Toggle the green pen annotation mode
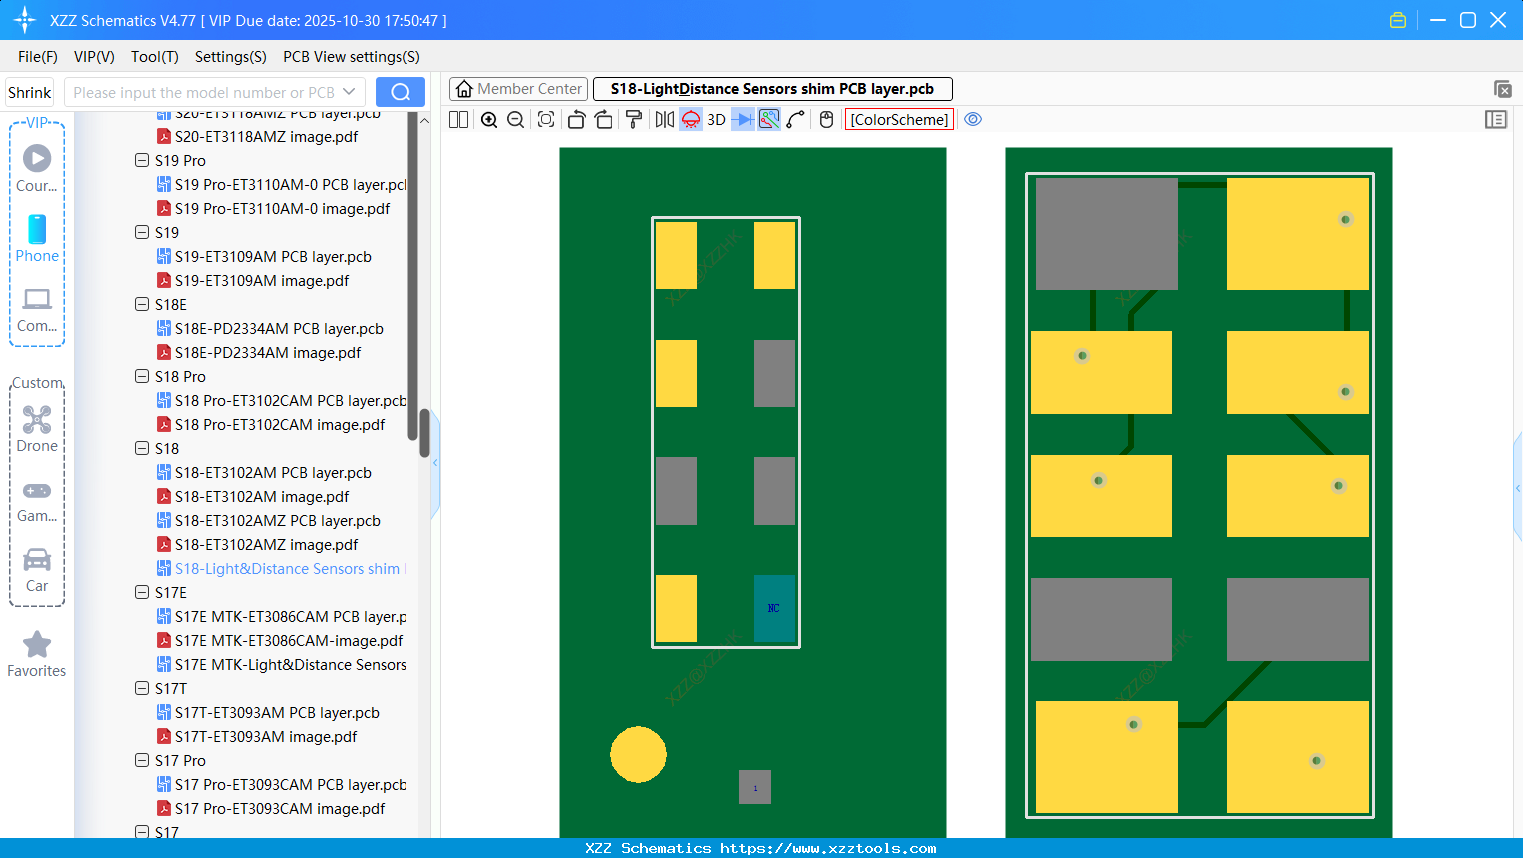 point(768,119)
